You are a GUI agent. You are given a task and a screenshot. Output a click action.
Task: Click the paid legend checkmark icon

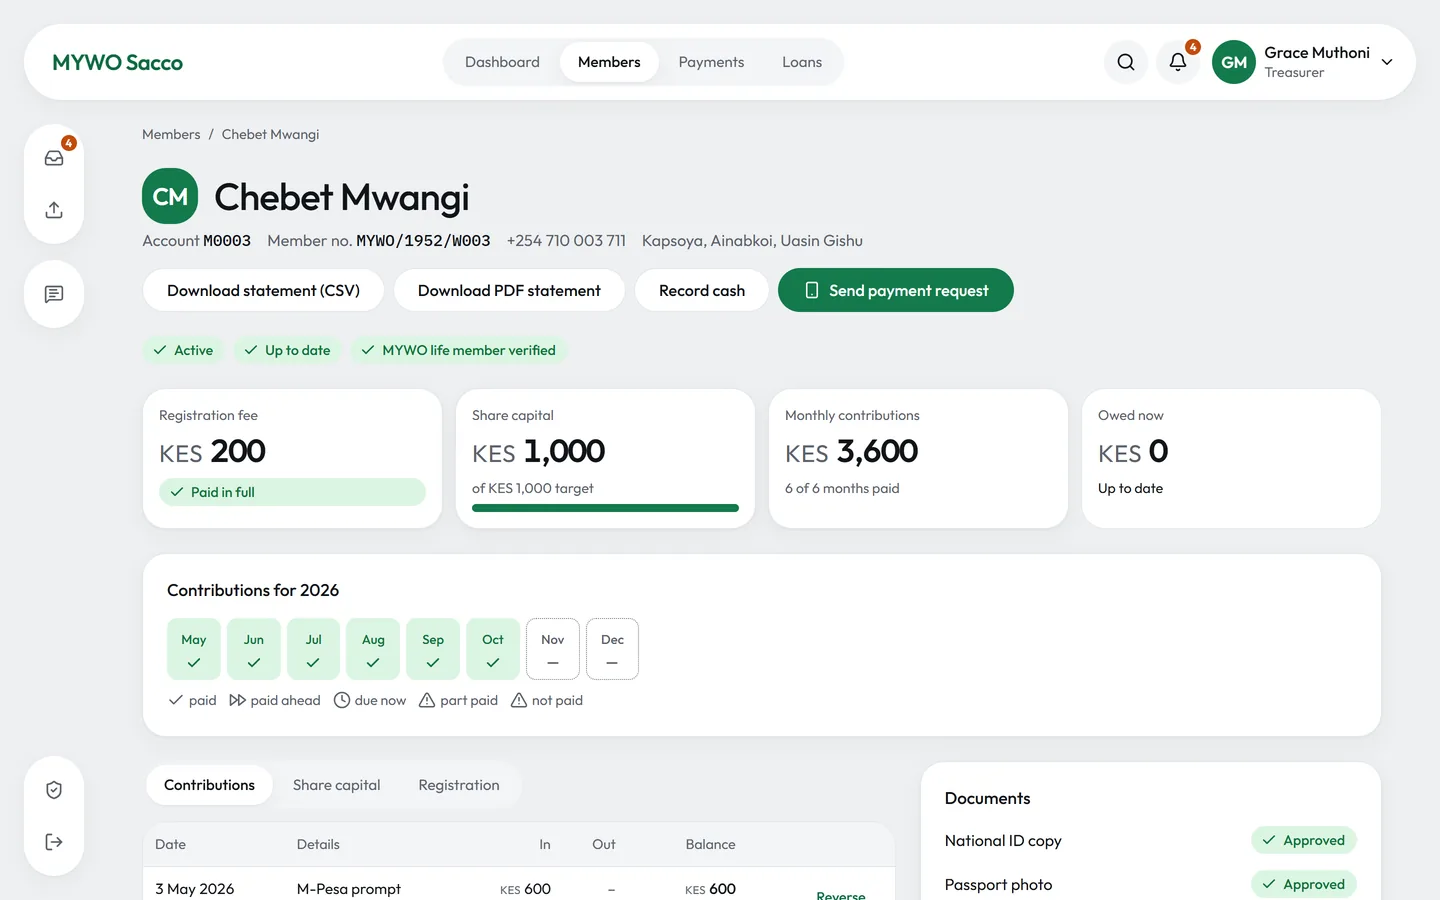click(176, 700)
